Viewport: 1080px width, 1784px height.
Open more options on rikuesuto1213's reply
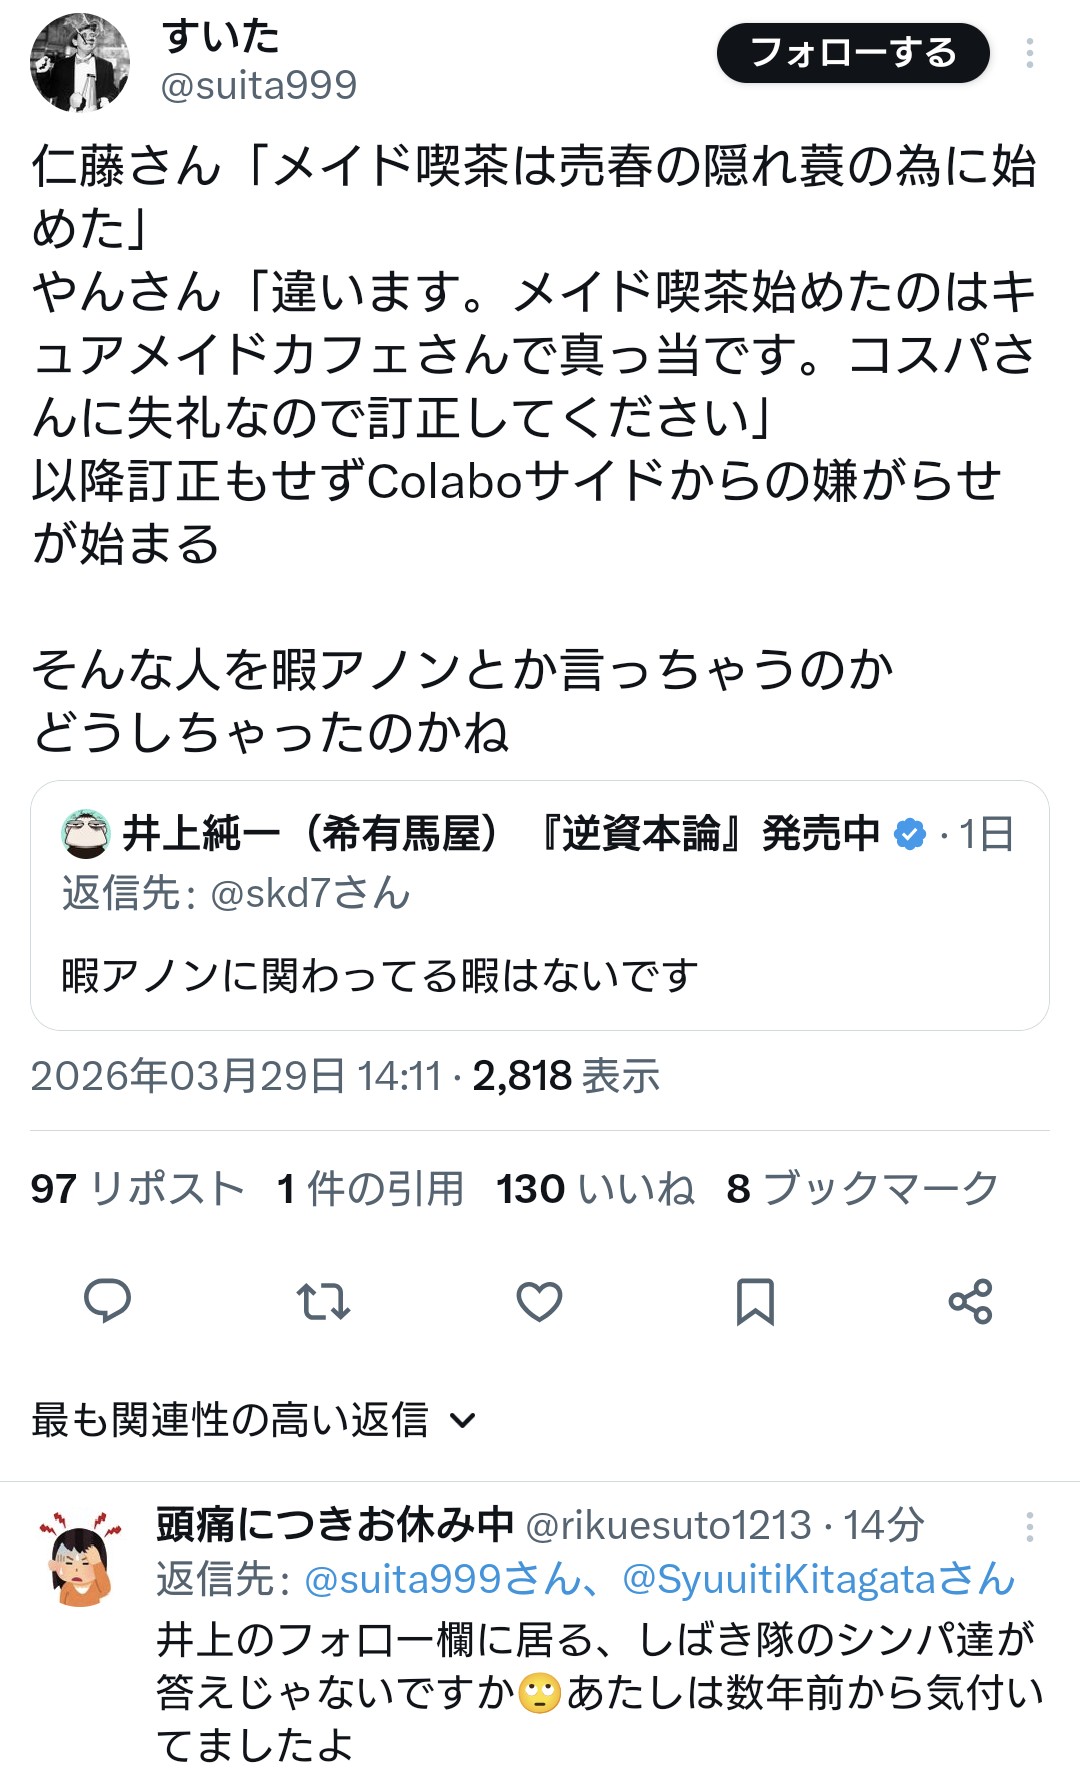tap(1029, 1527)
